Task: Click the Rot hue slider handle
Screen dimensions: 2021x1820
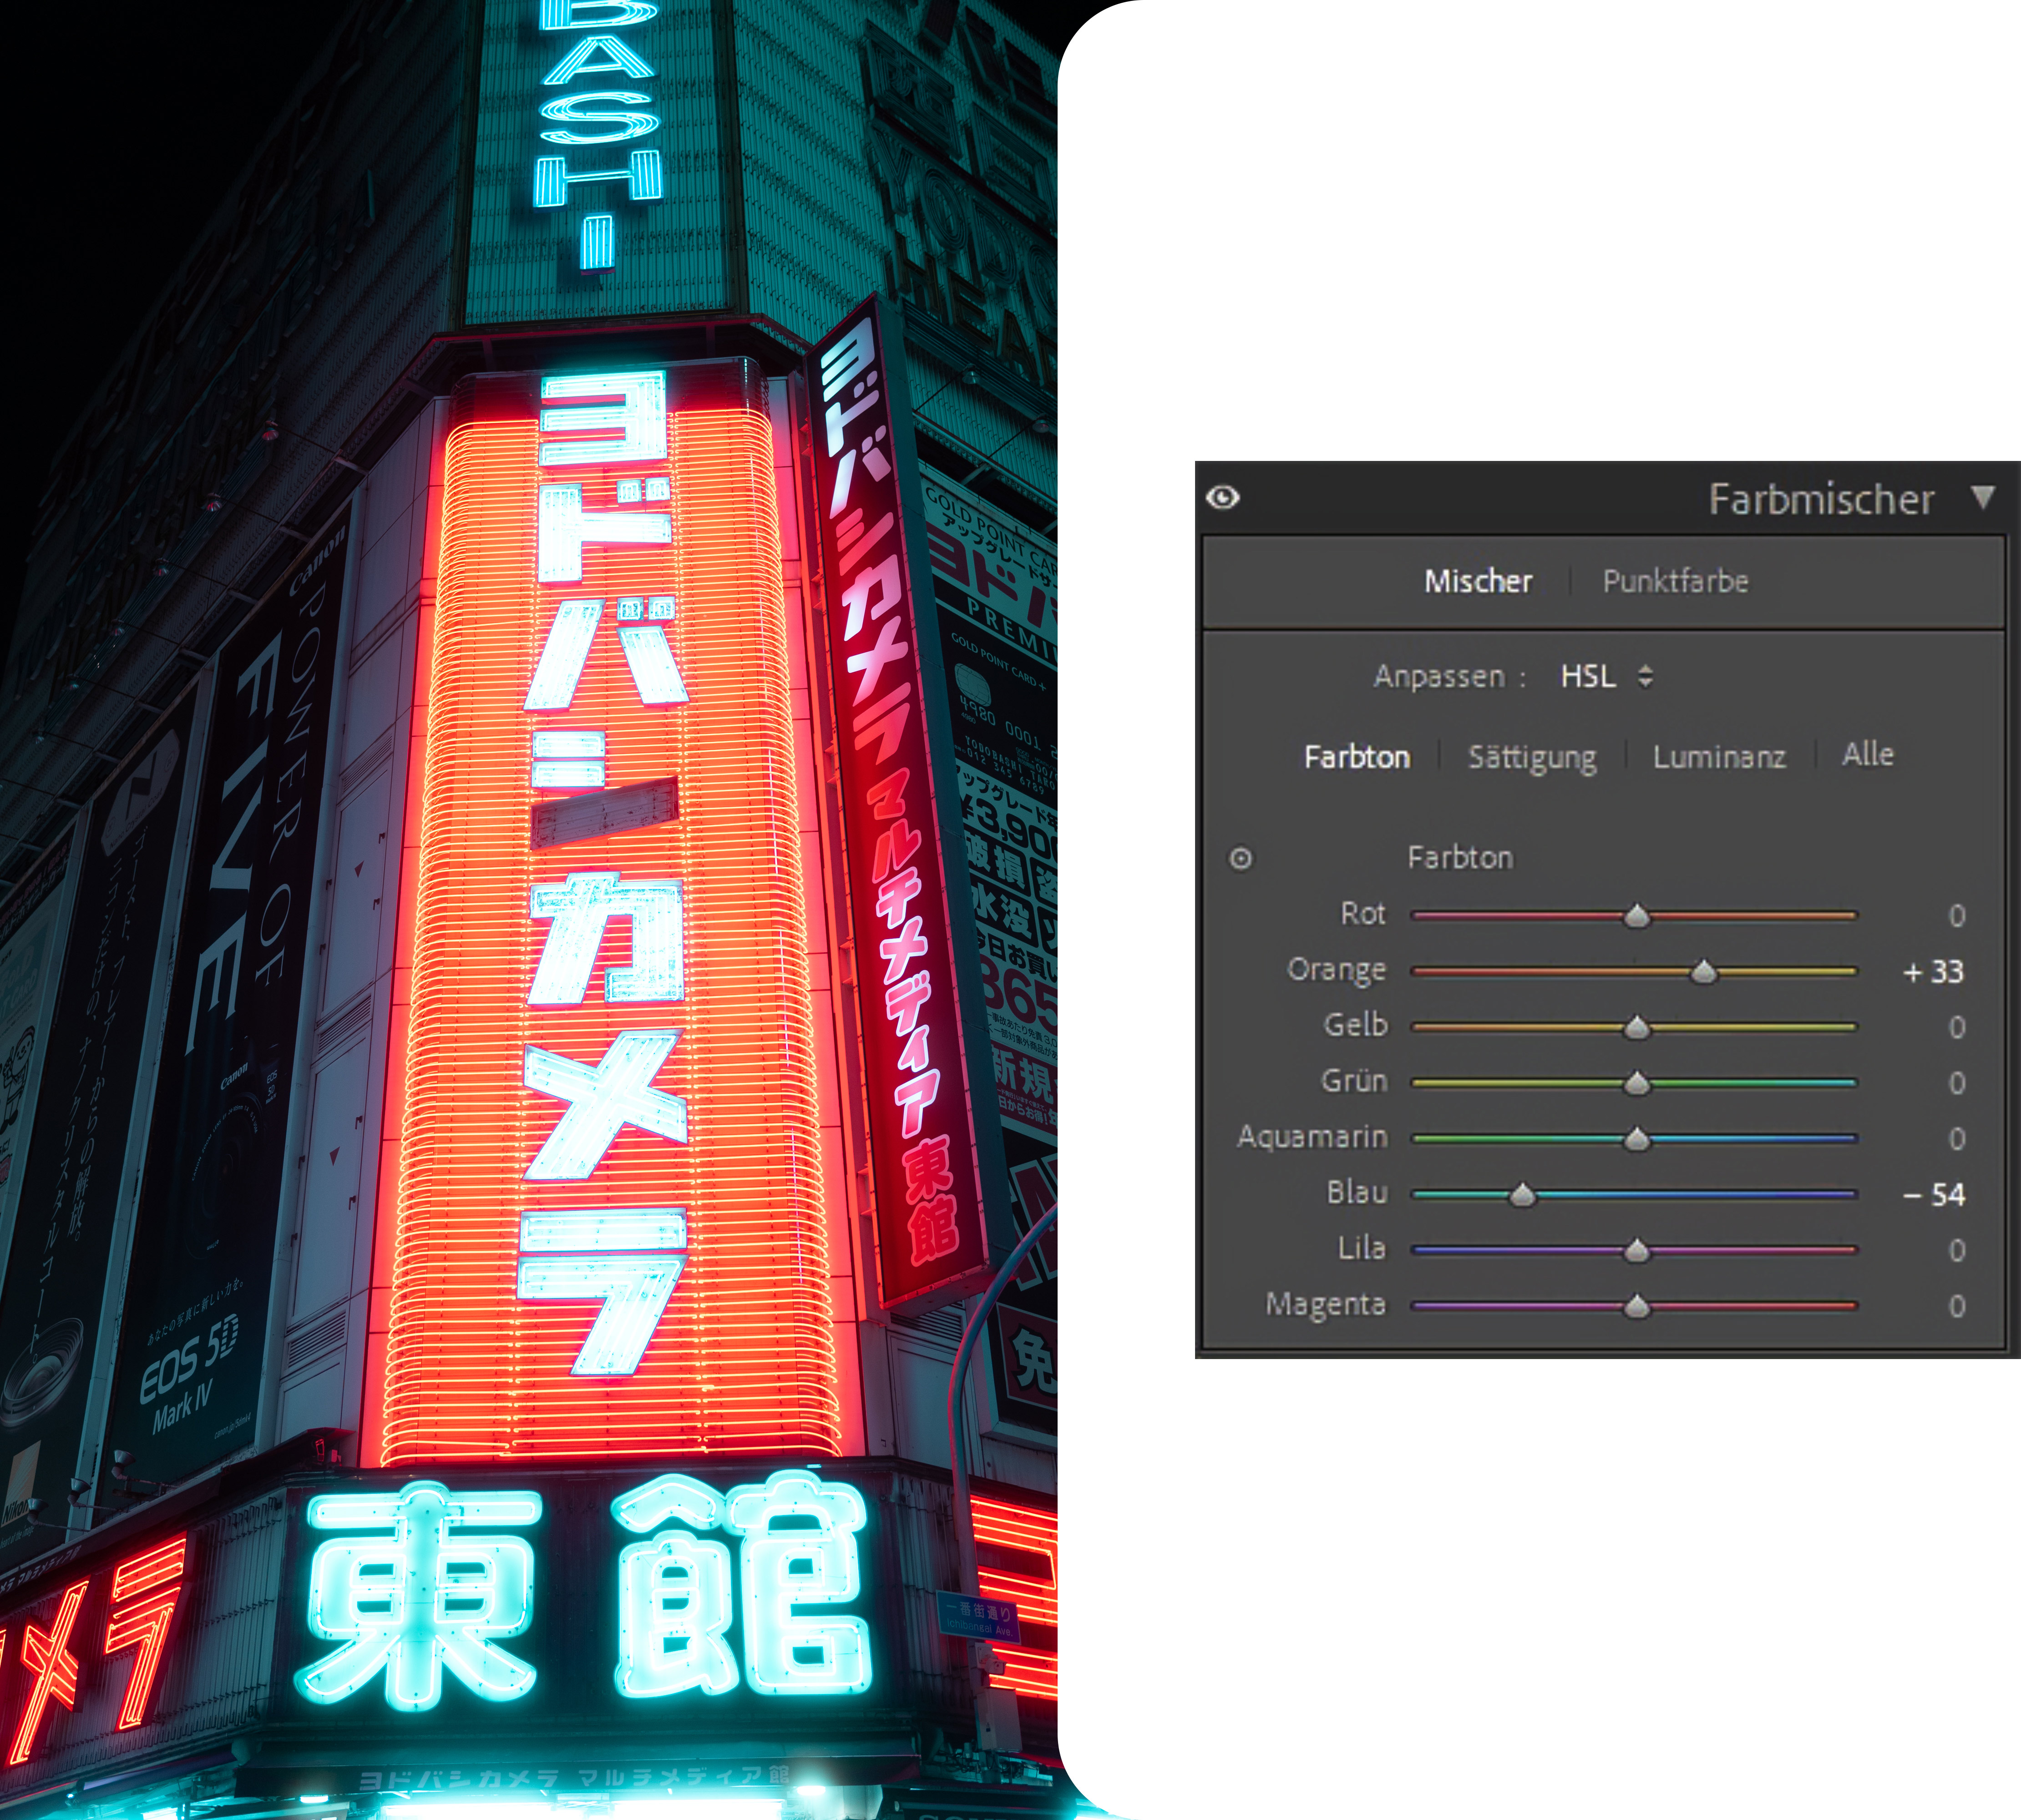Action: (1636, 916)
